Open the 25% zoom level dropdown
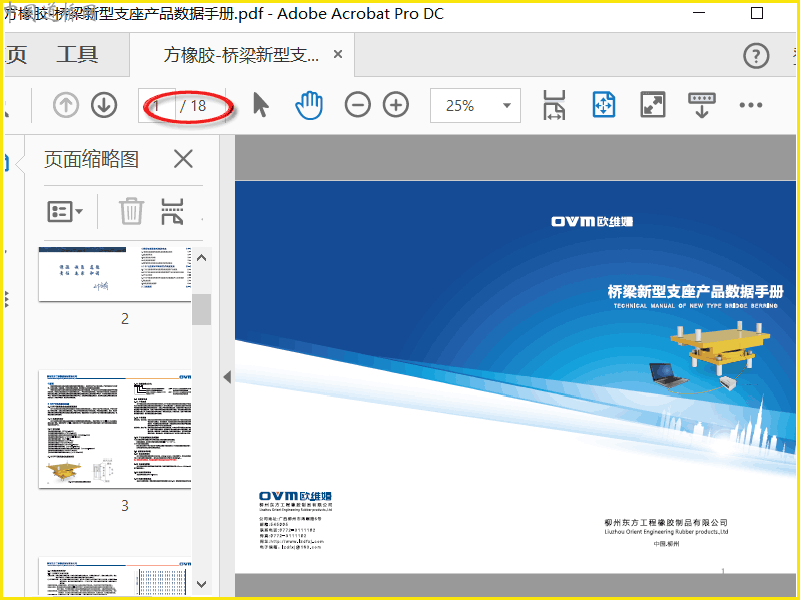 pos(475,106)
